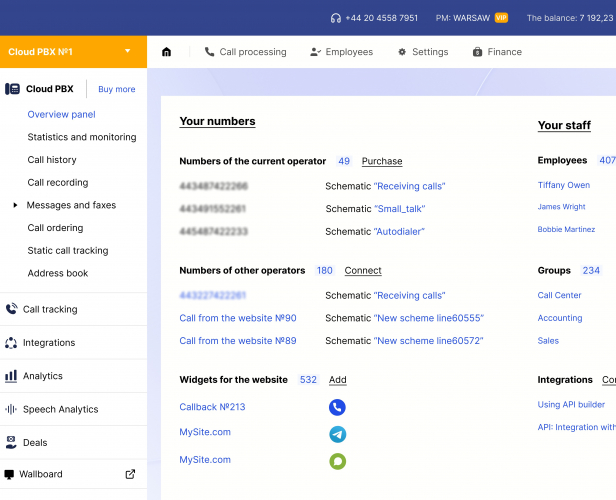Click the 532 widgets count
The image size is (616, 500).
coord(308,379)
